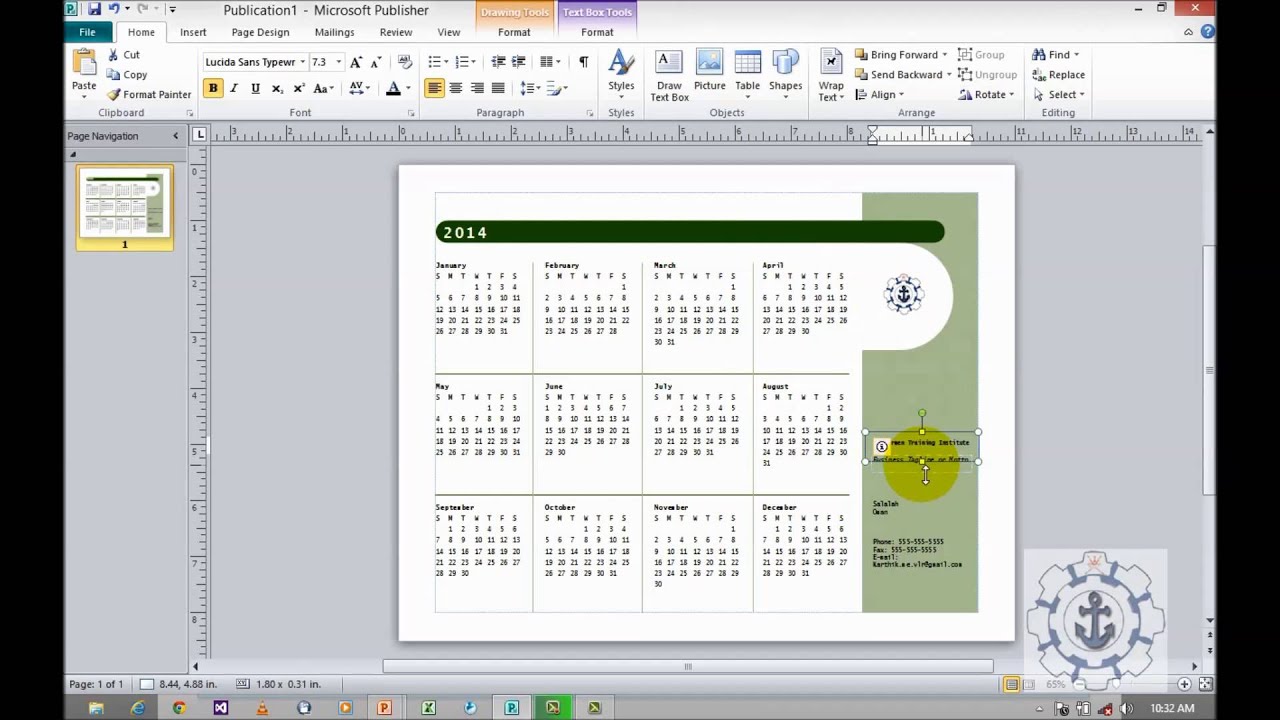The width and height of the screenshot is (1280, 720).
Task: Open the Font dialog launcher
Action: coord(411,113)
